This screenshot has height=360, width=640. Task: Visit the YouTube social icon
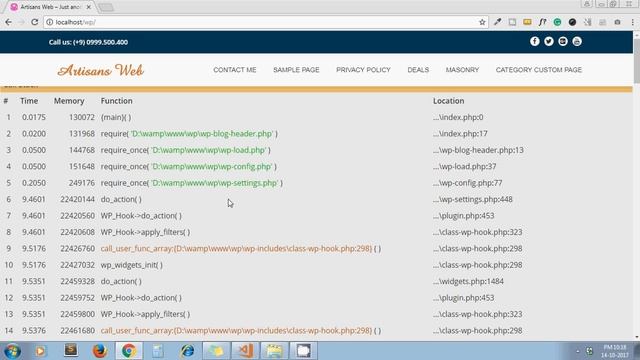(577, 41)
